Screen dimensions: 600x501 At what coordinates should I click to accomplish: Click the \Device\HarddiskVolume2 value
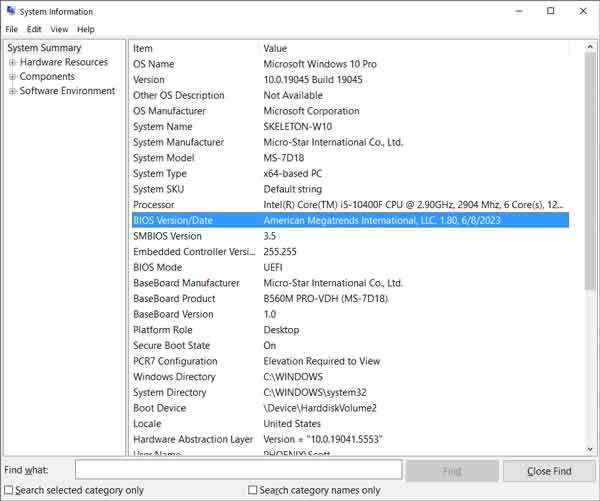(x=320, y=408)
